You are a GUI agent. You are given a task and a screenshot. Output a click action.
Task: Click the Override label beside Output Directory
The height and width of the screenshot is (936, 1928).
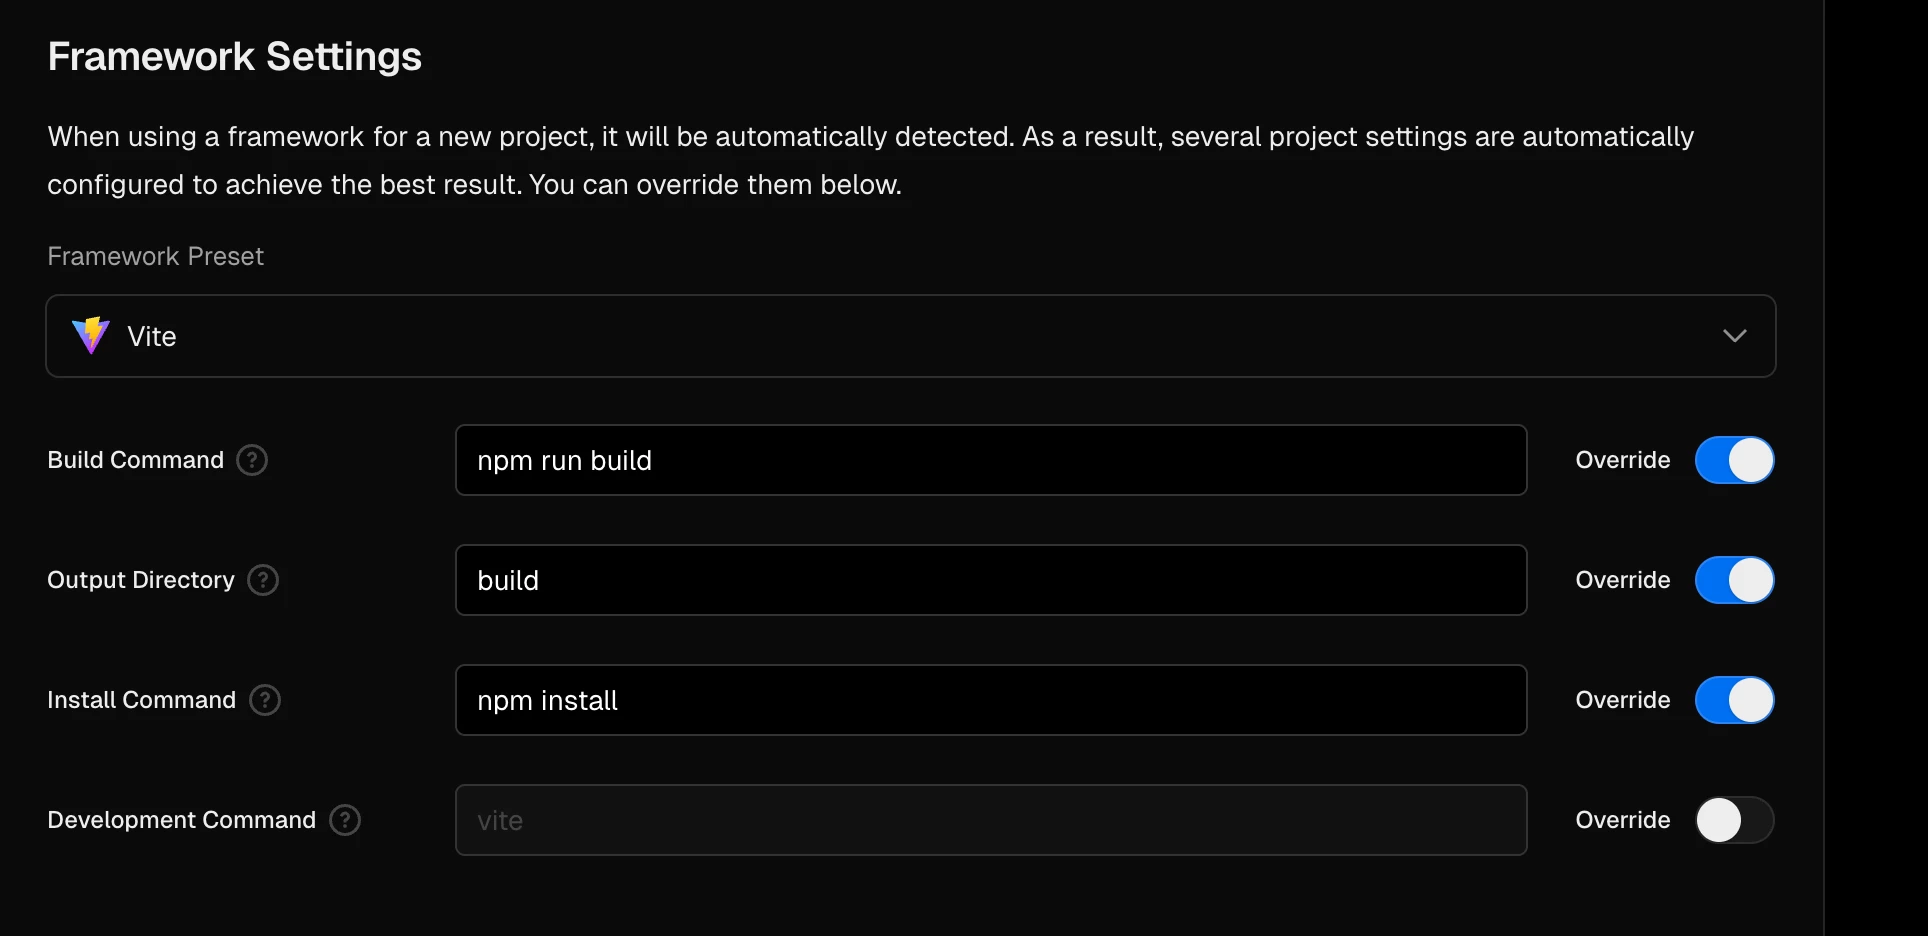[1623, 580]
